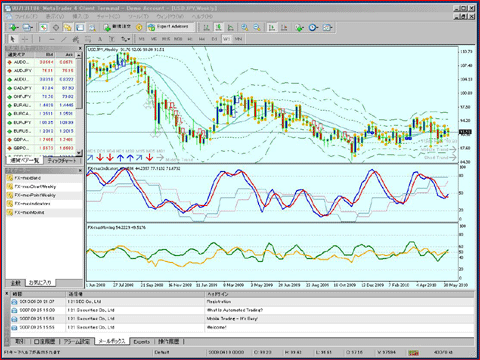Zoom out of the chart
The width and height of the screenshot is (480, 360).
(257, 28)
